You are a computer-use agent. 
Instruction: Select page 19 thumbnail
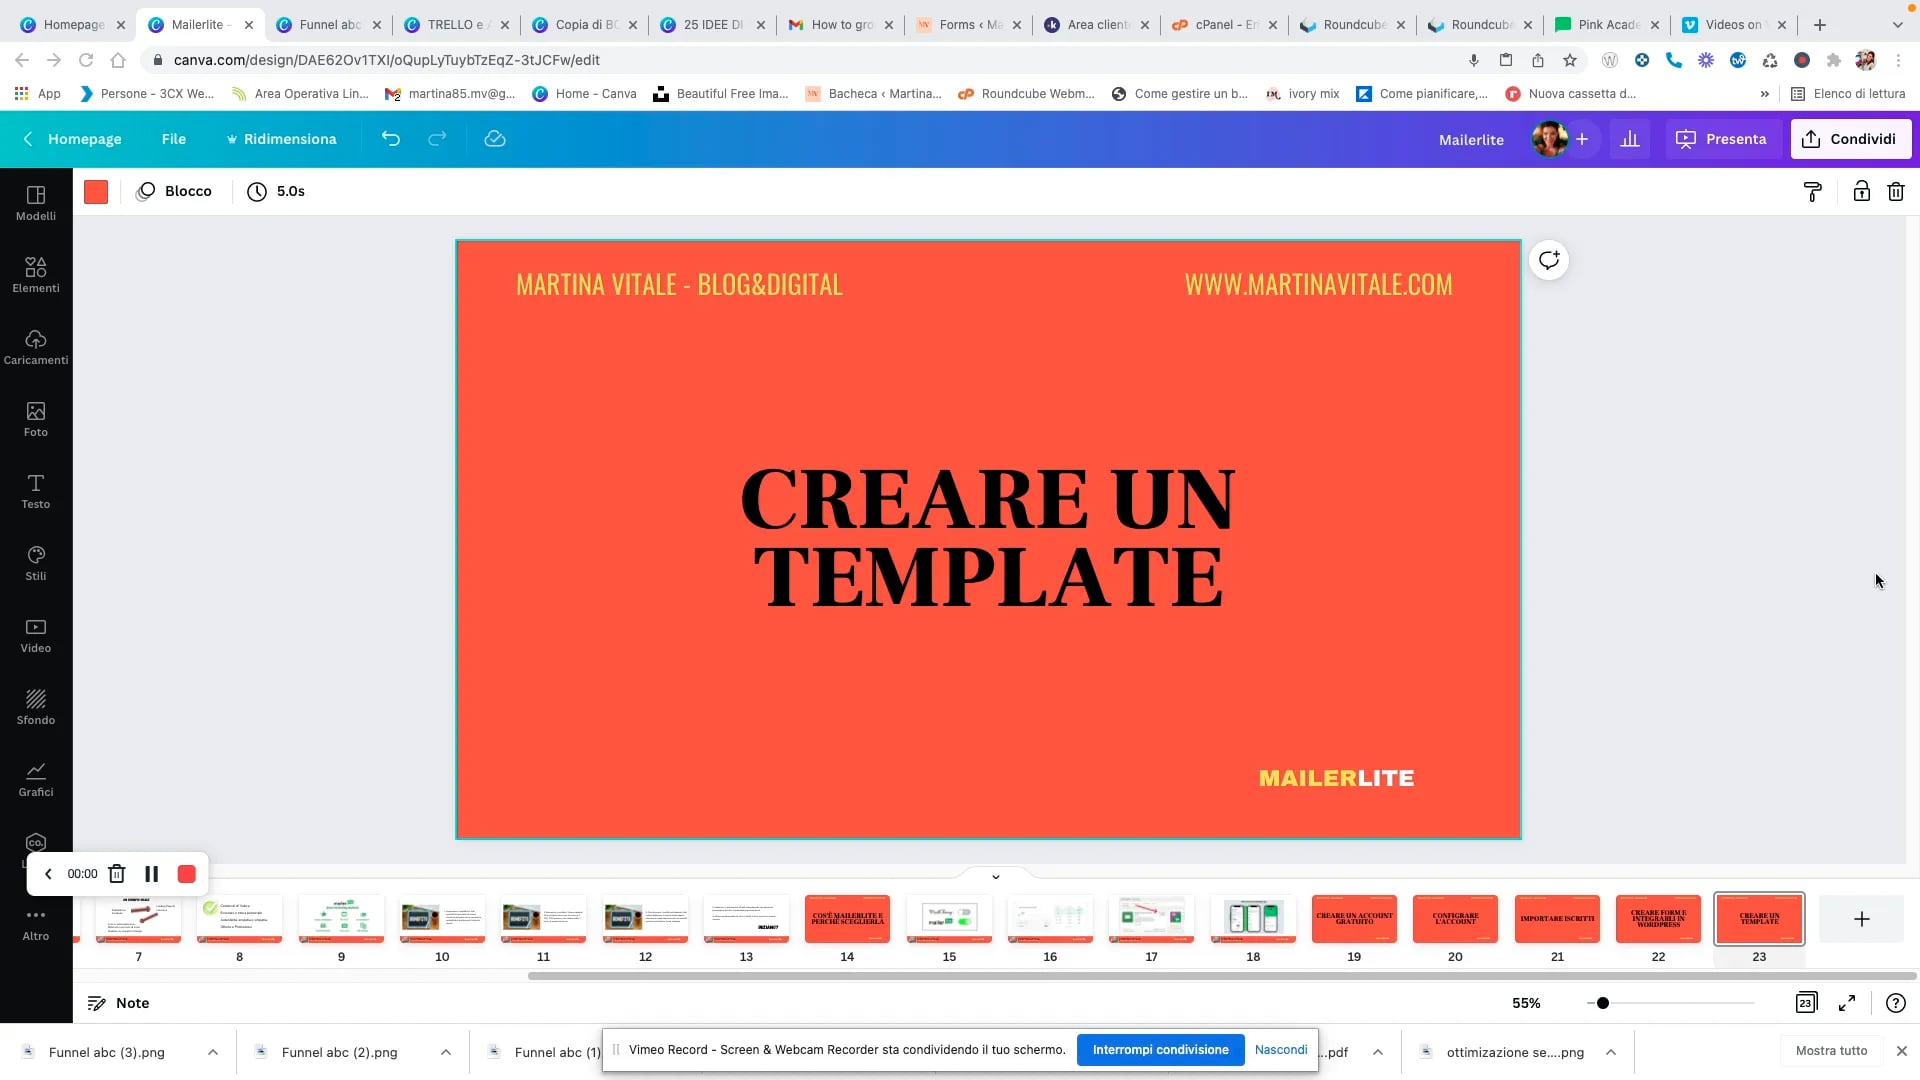click(1354, 919)
